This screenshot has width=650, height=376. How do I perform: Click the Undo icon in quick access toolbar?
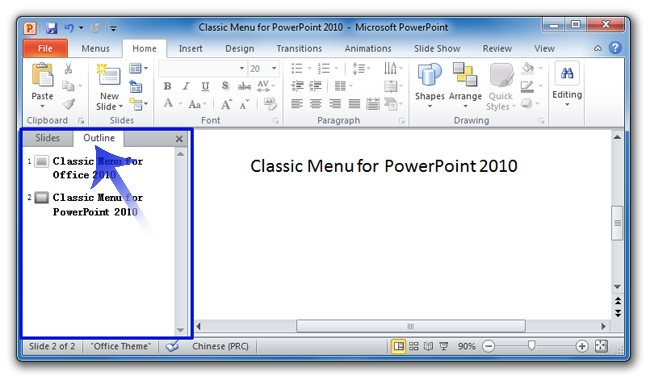(x=69, y=28)
